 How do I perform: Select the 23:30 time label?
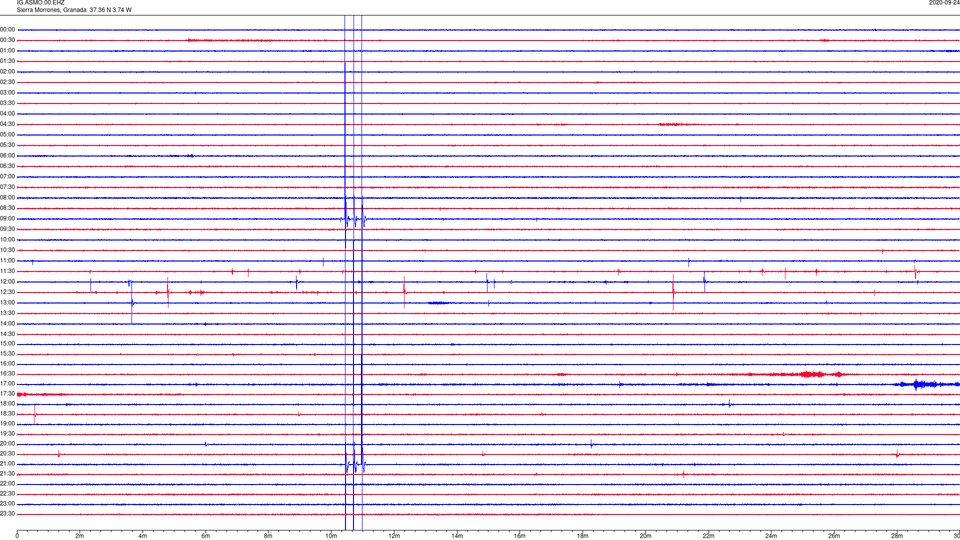click(7, 514)
